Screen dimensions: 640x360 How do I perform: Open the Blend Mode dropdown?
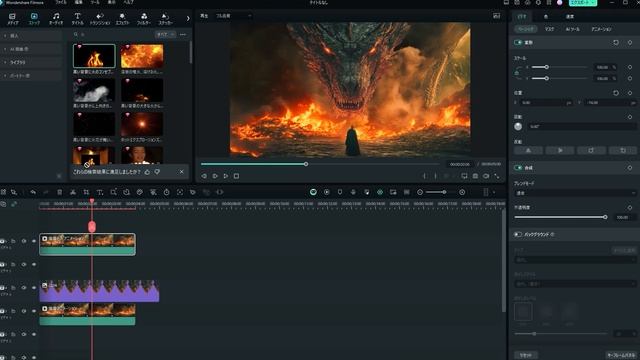575,193
